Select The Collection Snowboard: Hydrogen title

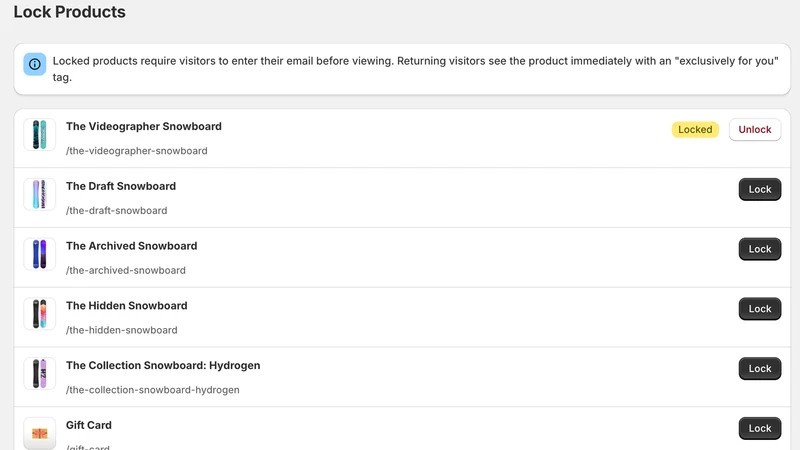163,365
